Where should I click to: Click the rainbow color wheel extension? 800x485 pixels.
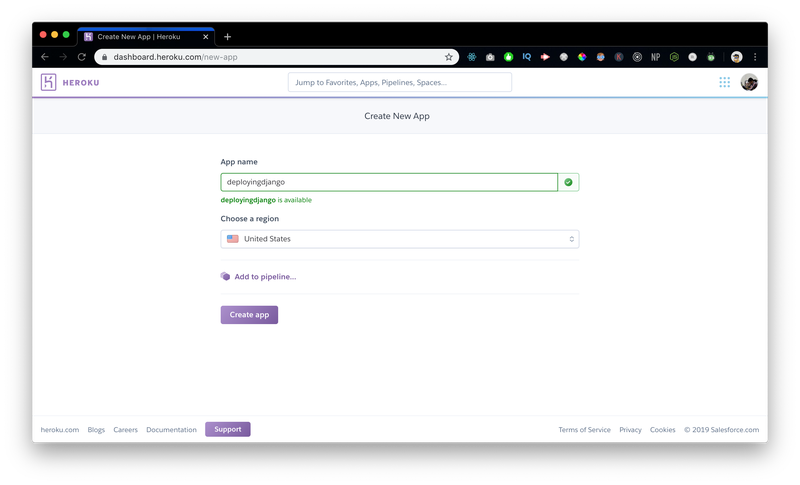coord(582,57)
